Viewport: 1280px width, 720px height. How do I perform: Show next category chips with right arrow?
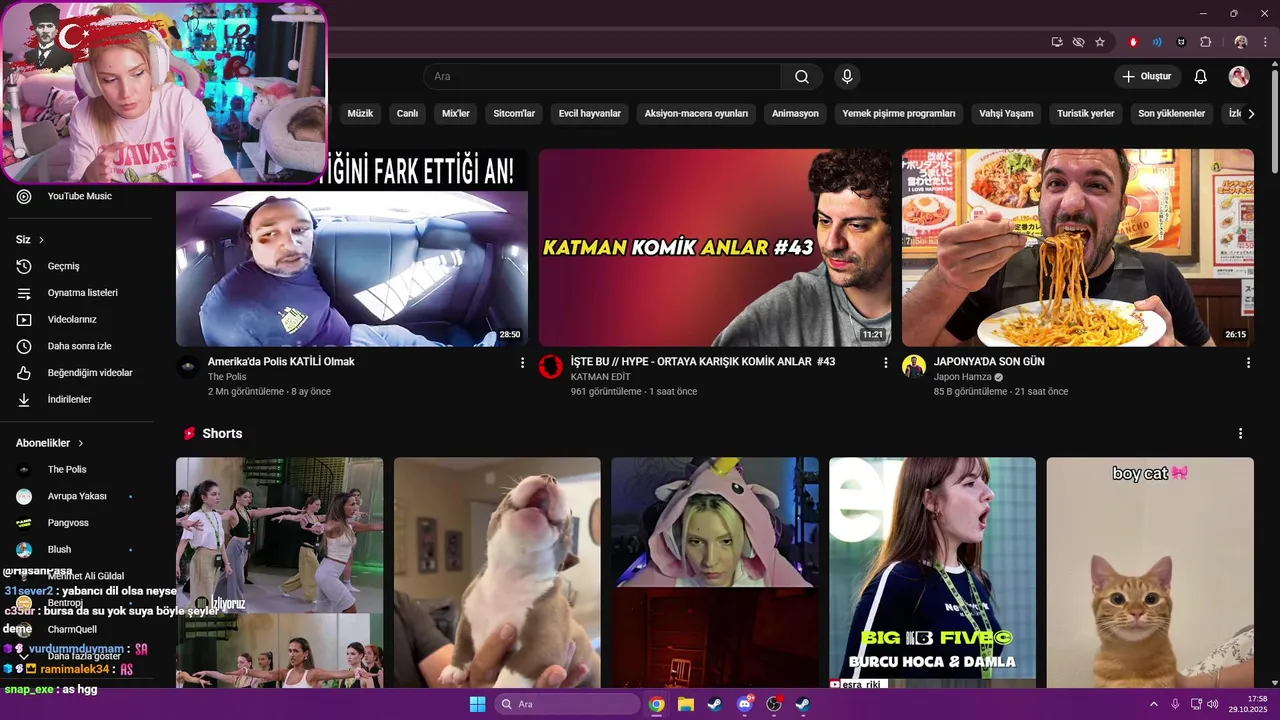pos(1250,114)
